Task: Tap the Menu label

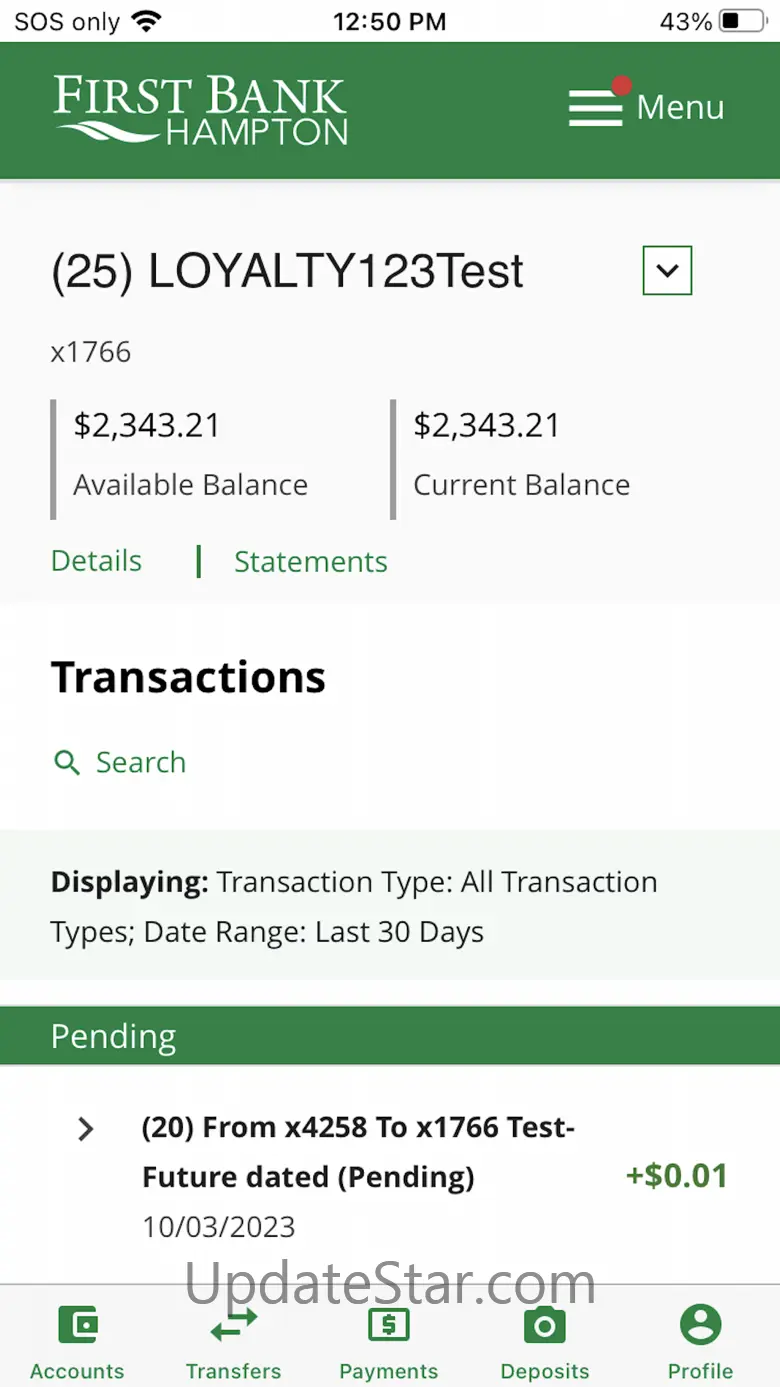Action: pyautogui.click(x=680, y=108)
